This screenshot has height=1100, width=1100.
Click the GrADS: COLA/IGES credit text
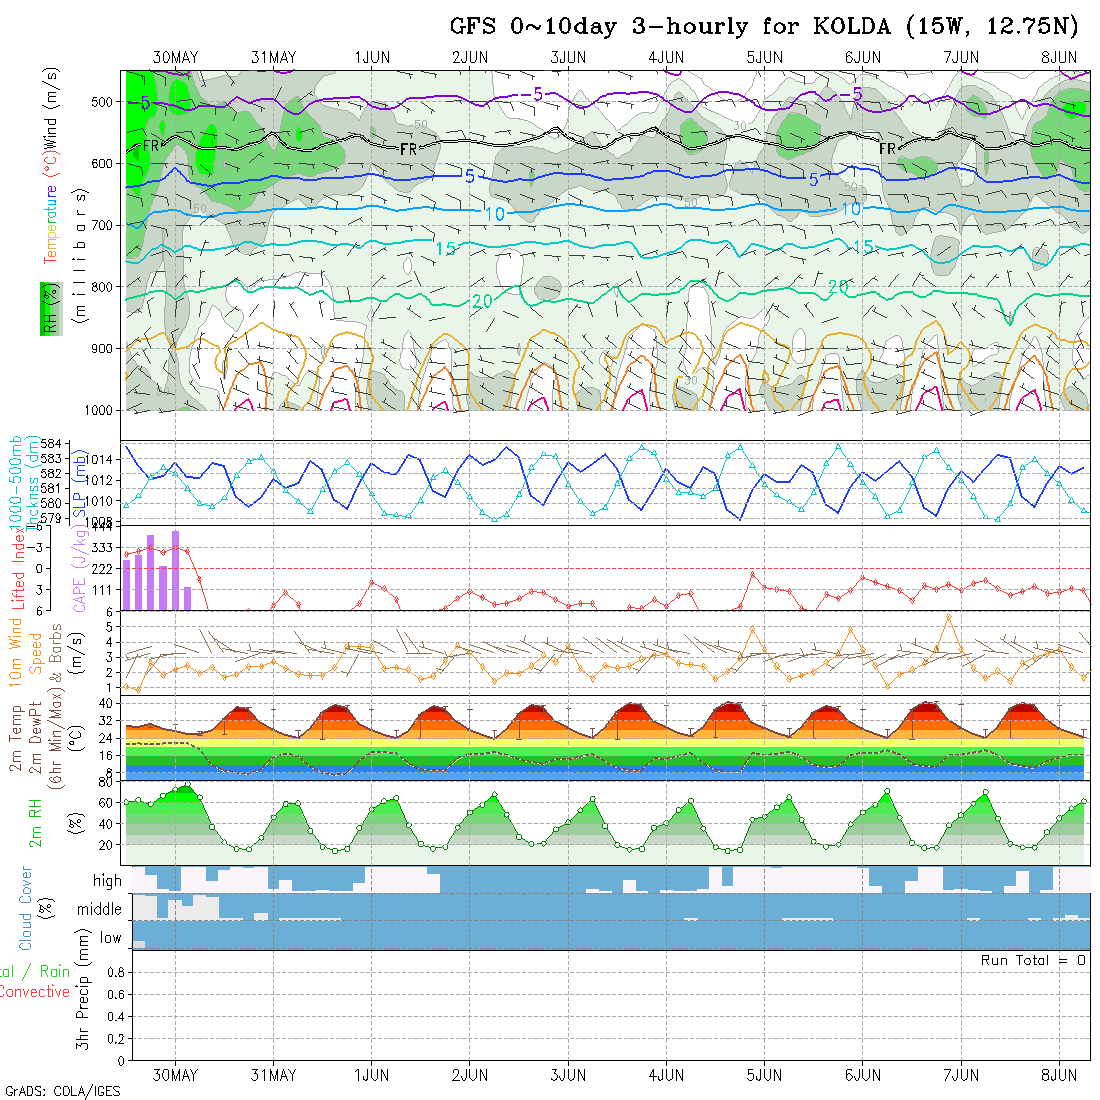click(62, 1091)
